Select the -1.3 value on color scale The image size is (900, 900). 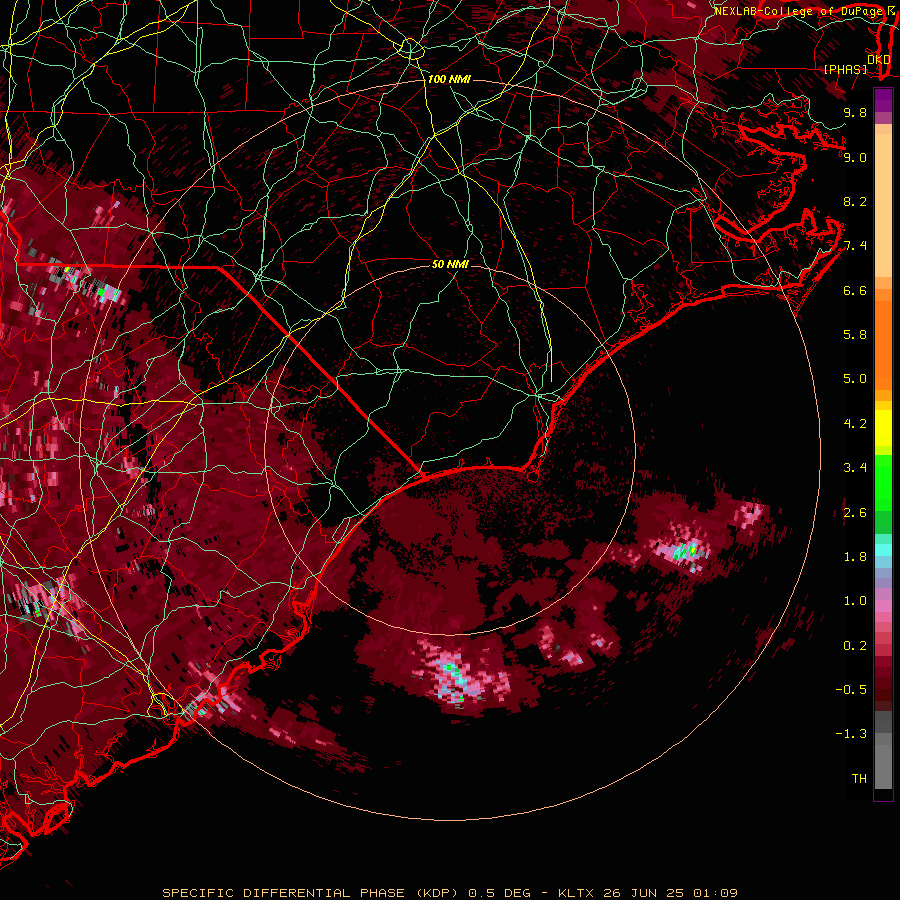(851, 734)
